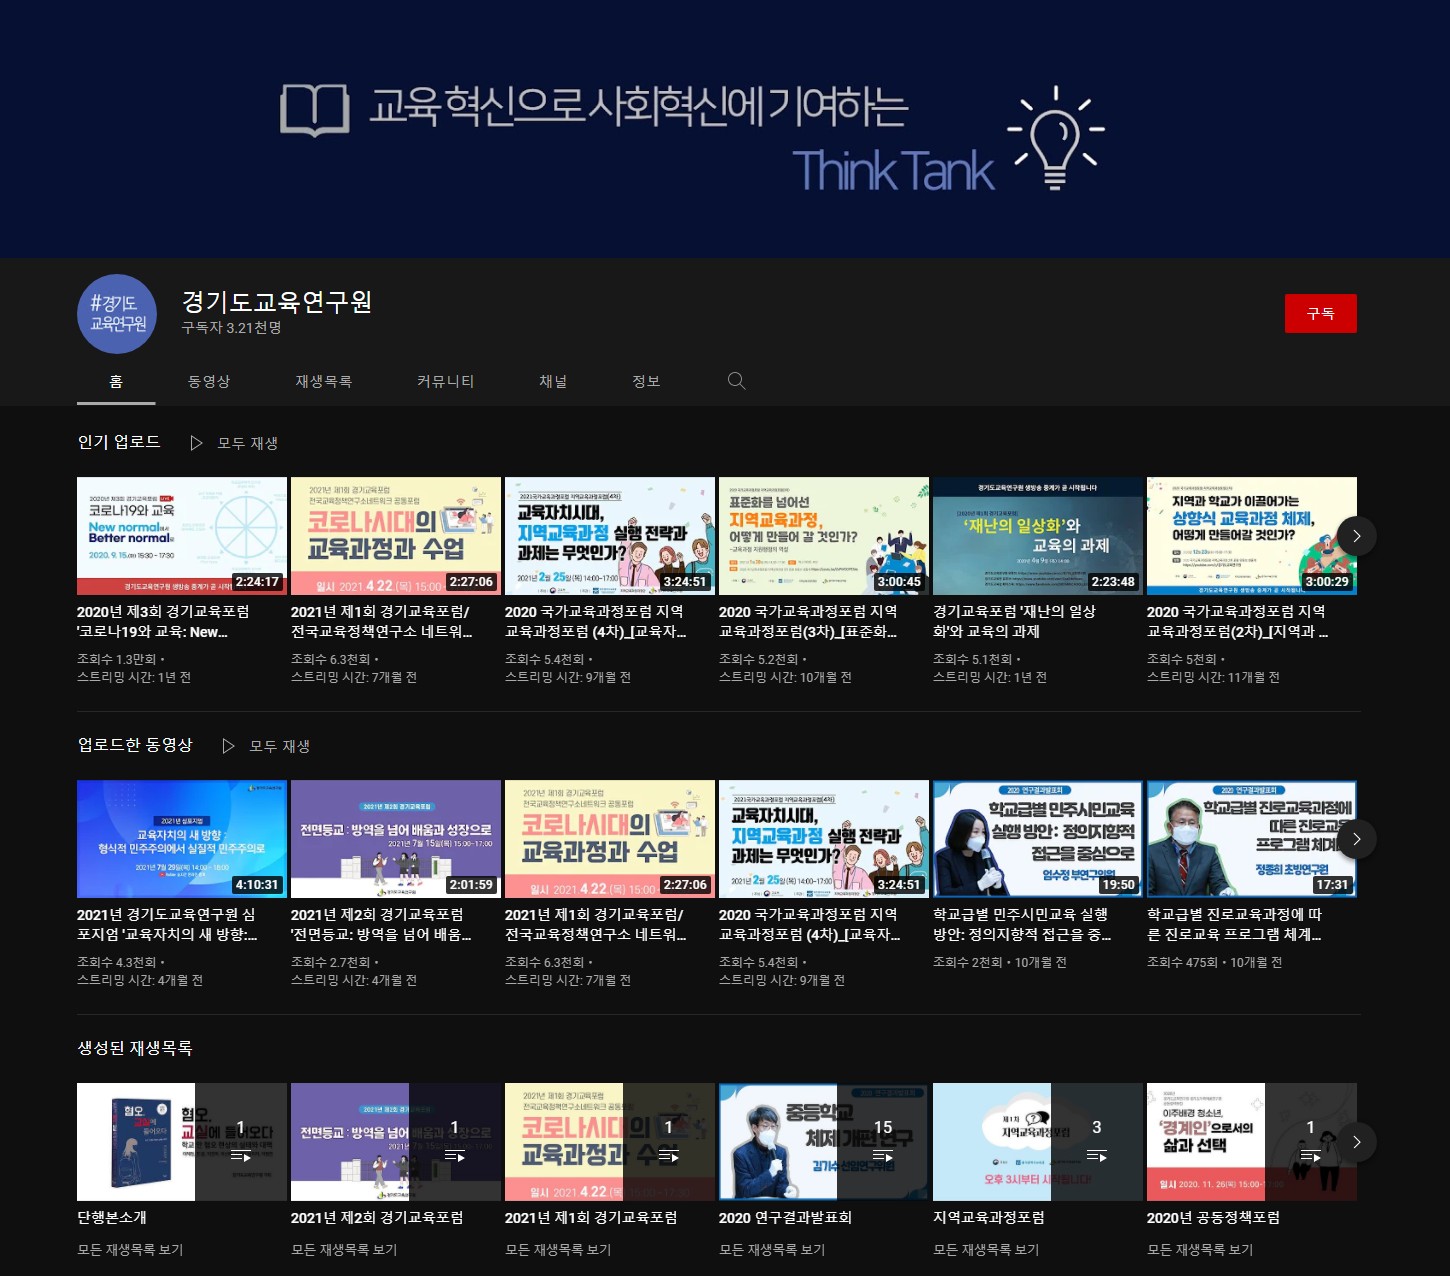
Task: View full playlist for 2021년 제1회 경기교육포럼
Action: (x=559, y=1250)
